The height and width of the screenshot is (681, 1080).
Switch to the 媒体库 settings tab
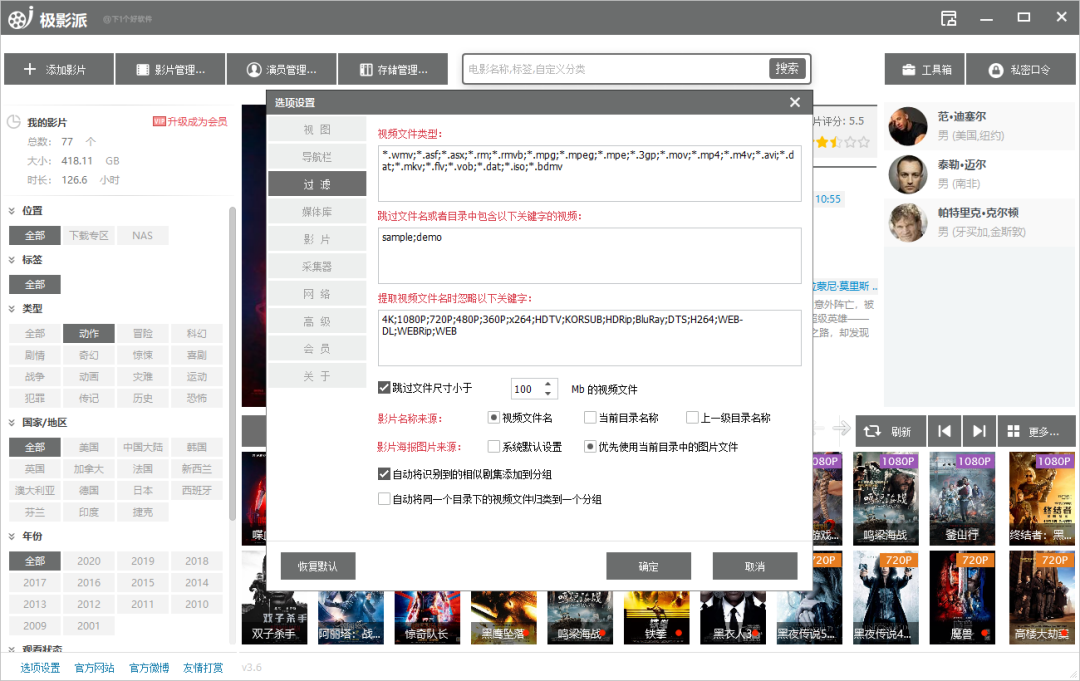[x=317, y=212]
